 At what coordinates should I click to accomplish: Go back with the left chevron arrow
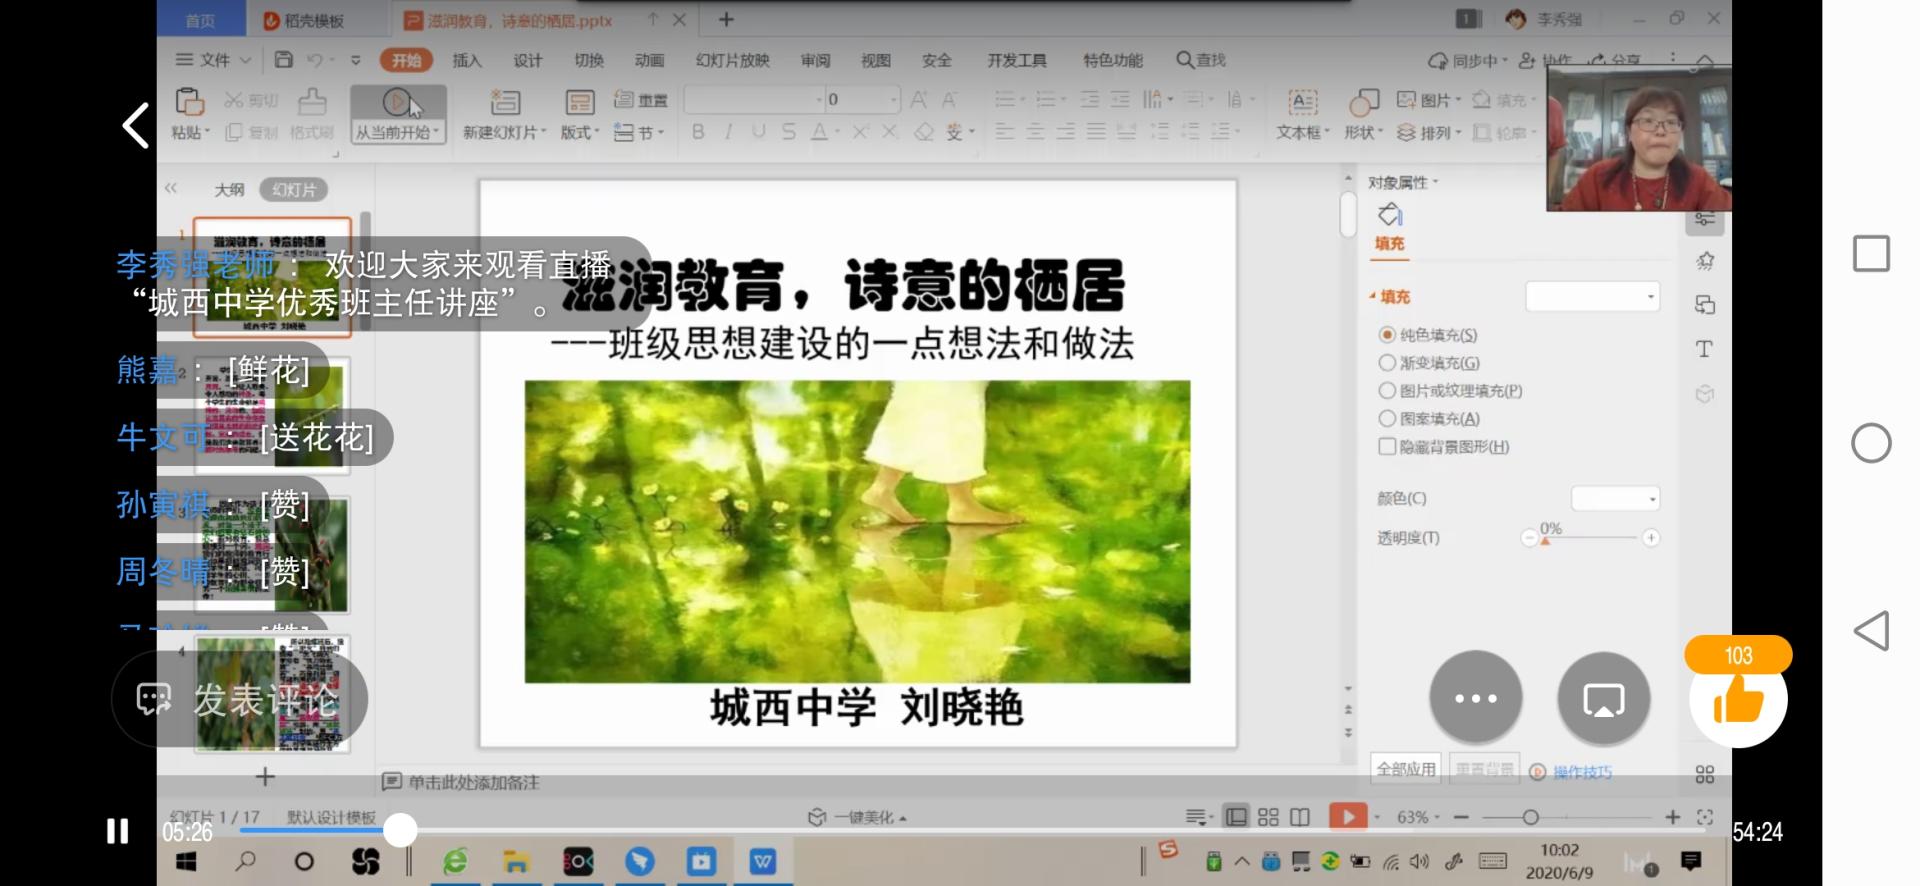tap(136, 125)
